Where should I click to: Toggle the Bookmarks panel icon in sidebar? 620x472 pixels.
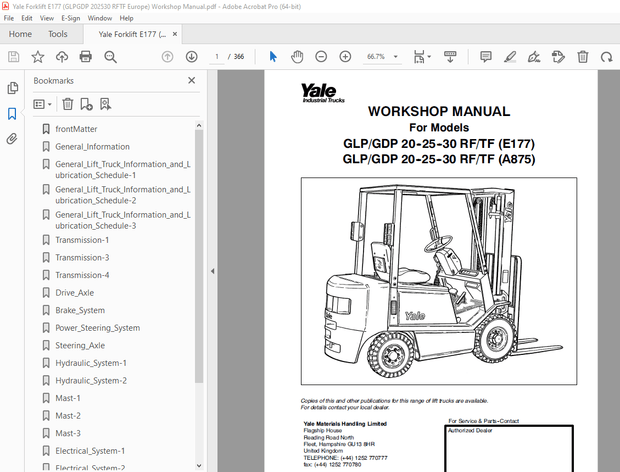[x=12, y=114]
